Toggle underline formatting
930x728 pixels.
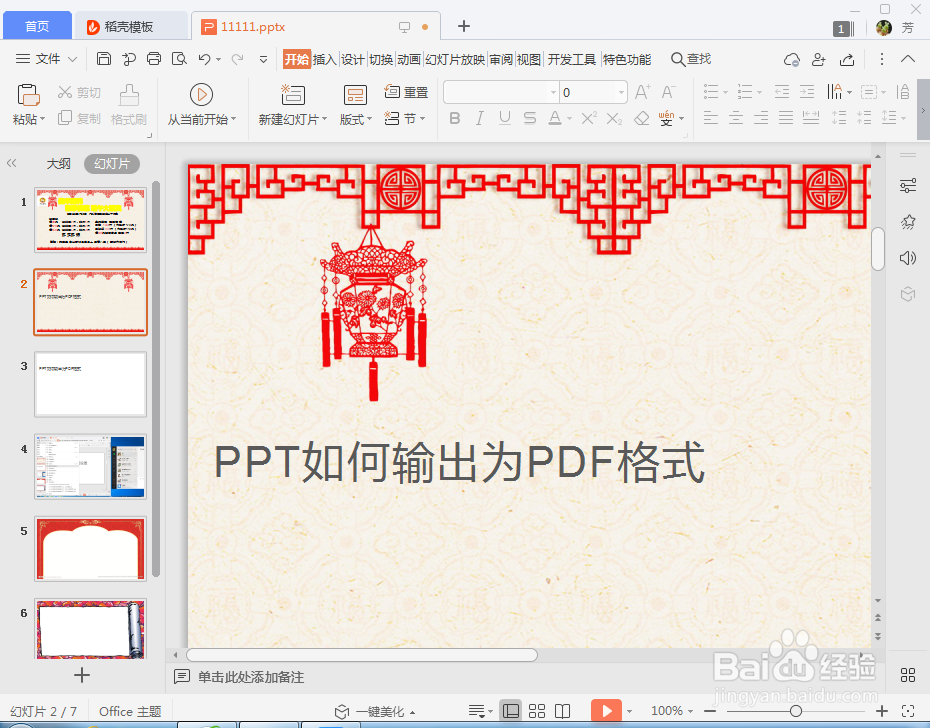[x=505, y=118]
